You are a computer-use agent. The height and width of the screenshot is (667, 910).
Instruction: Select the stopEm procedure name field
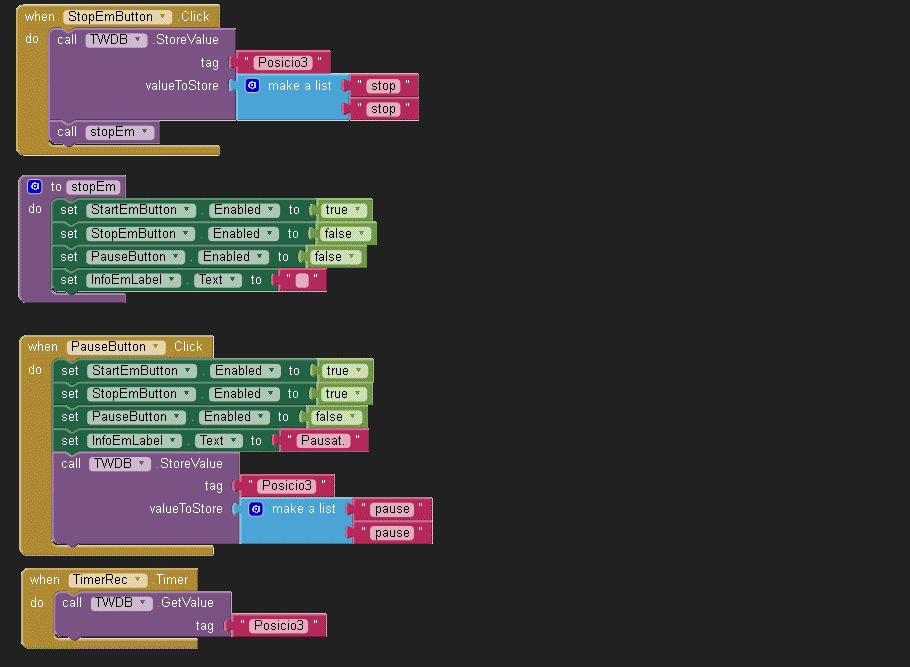(x=93, y=187)
